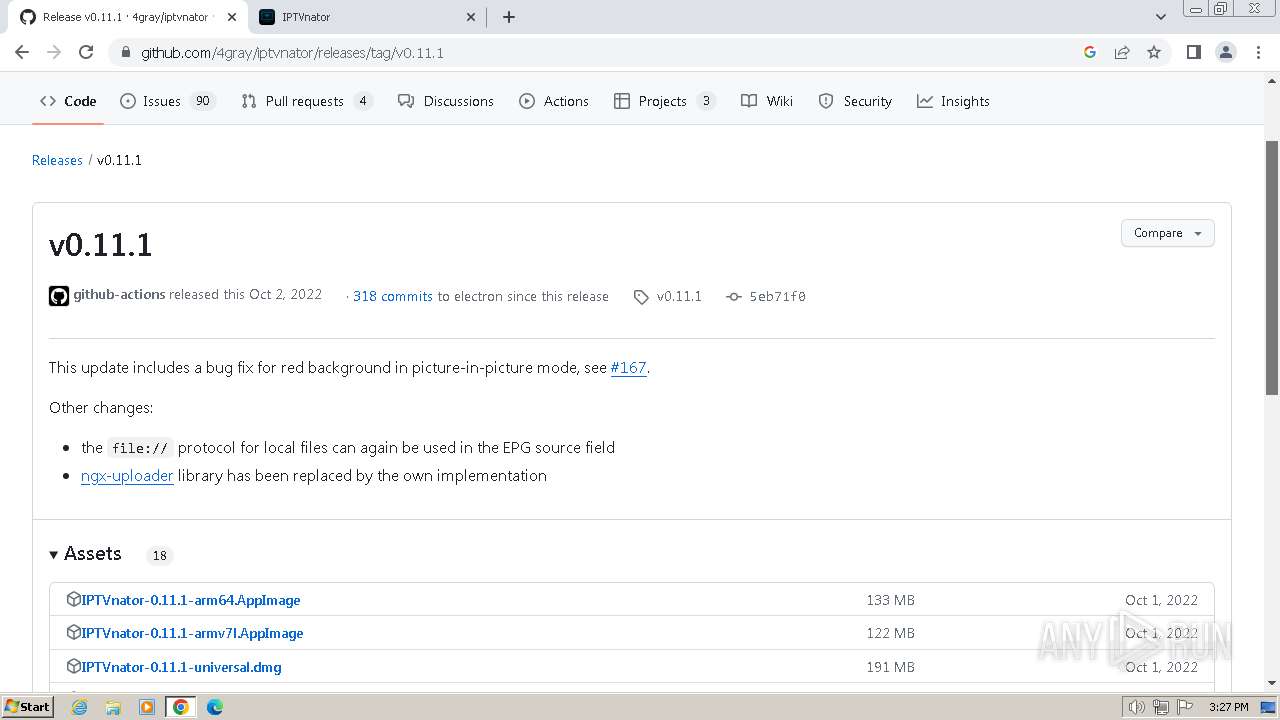Screen dimensions: 1280x720
Task: Open the Pull requests tab
Action: (x=306, y=101)
